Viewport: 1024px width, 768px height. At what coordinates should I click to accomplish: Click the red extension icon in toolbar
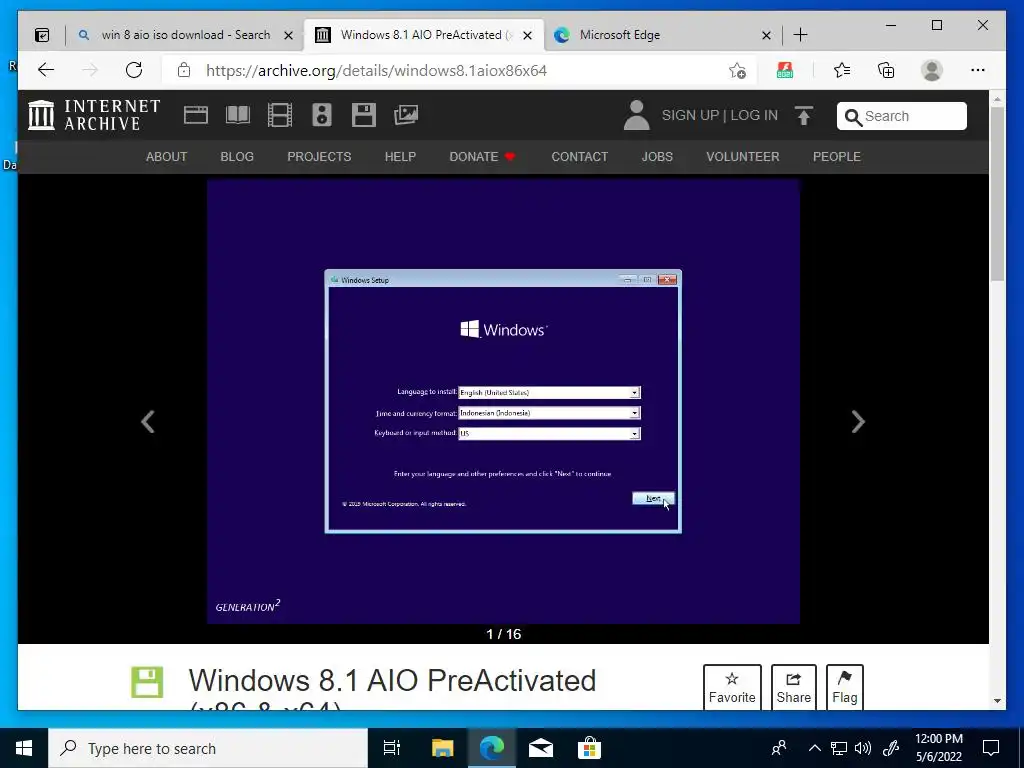[785, 70]
